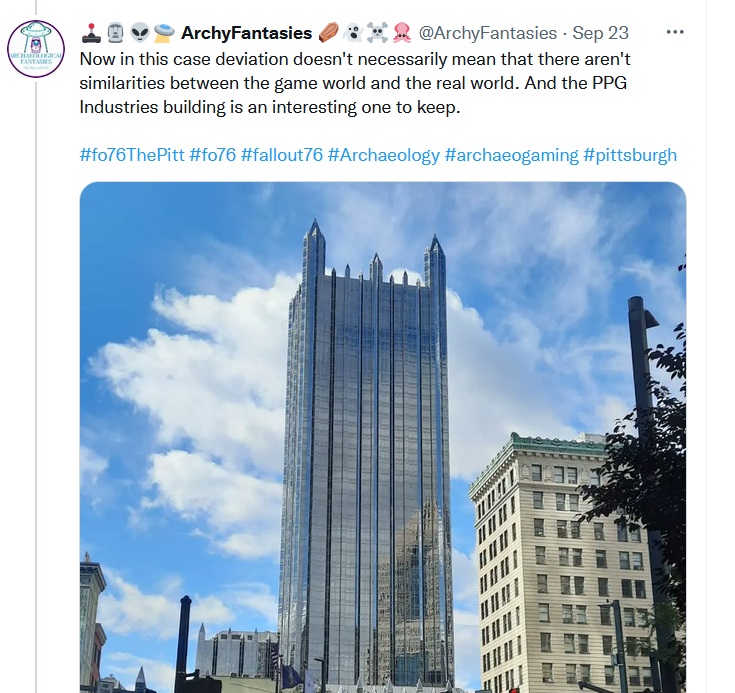The image size is (735, 693).
Task: Click the ghost emoji
Action: coord(353,32)
